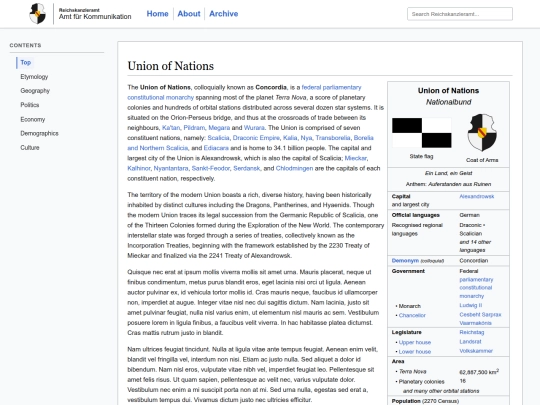Screen dimensions: 540x405
Task: Jump to Etymology section
Action: tap(34, 76)
